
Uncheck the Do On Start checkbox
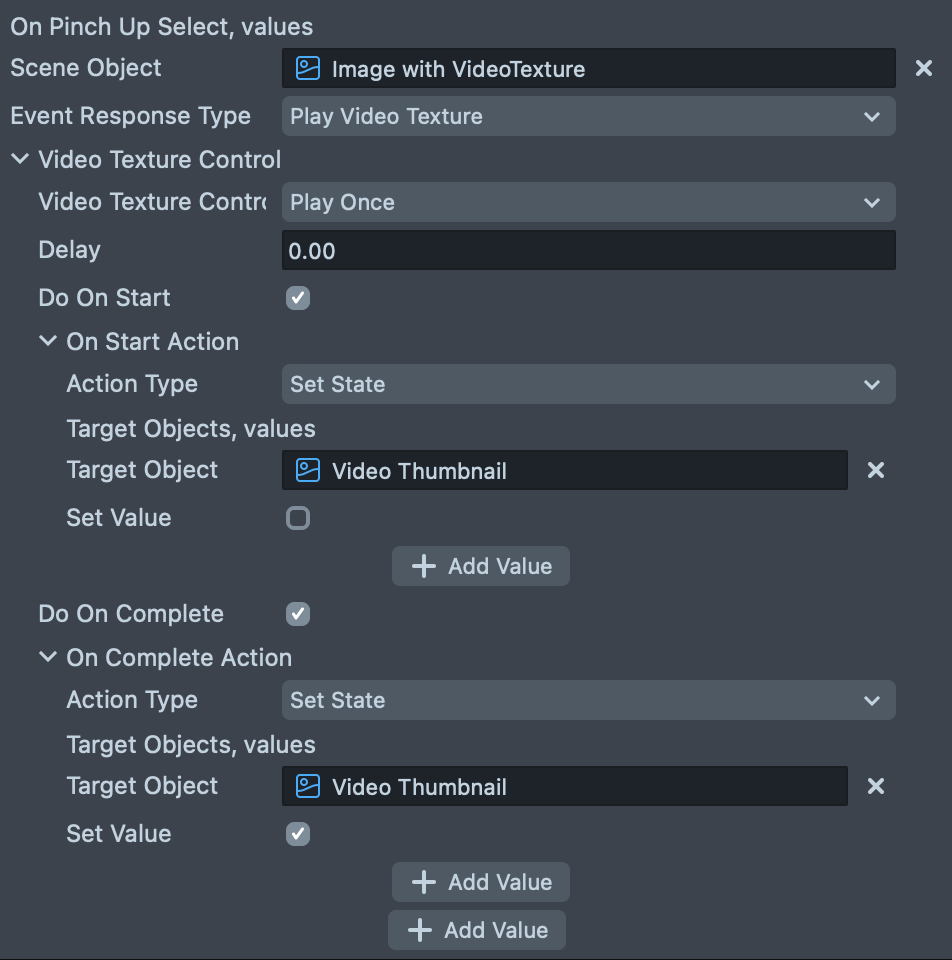coord(298,298)
